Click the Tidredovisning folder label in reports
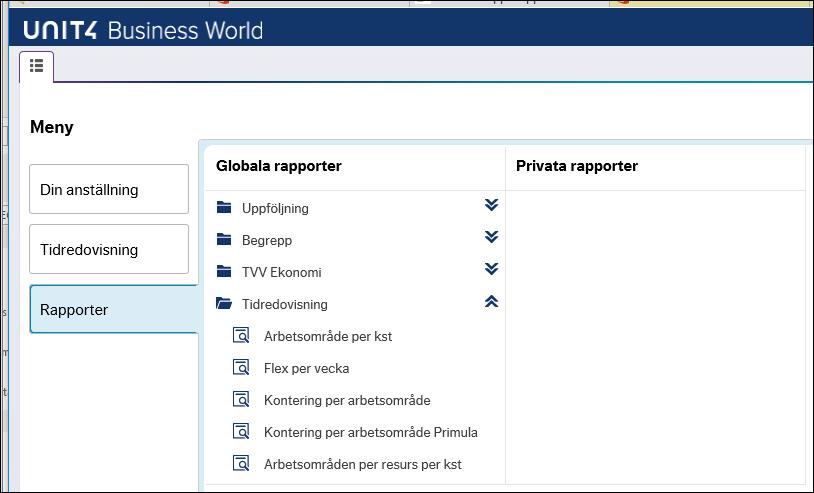Viewport: 814px width, 493px height. [284, 304]
